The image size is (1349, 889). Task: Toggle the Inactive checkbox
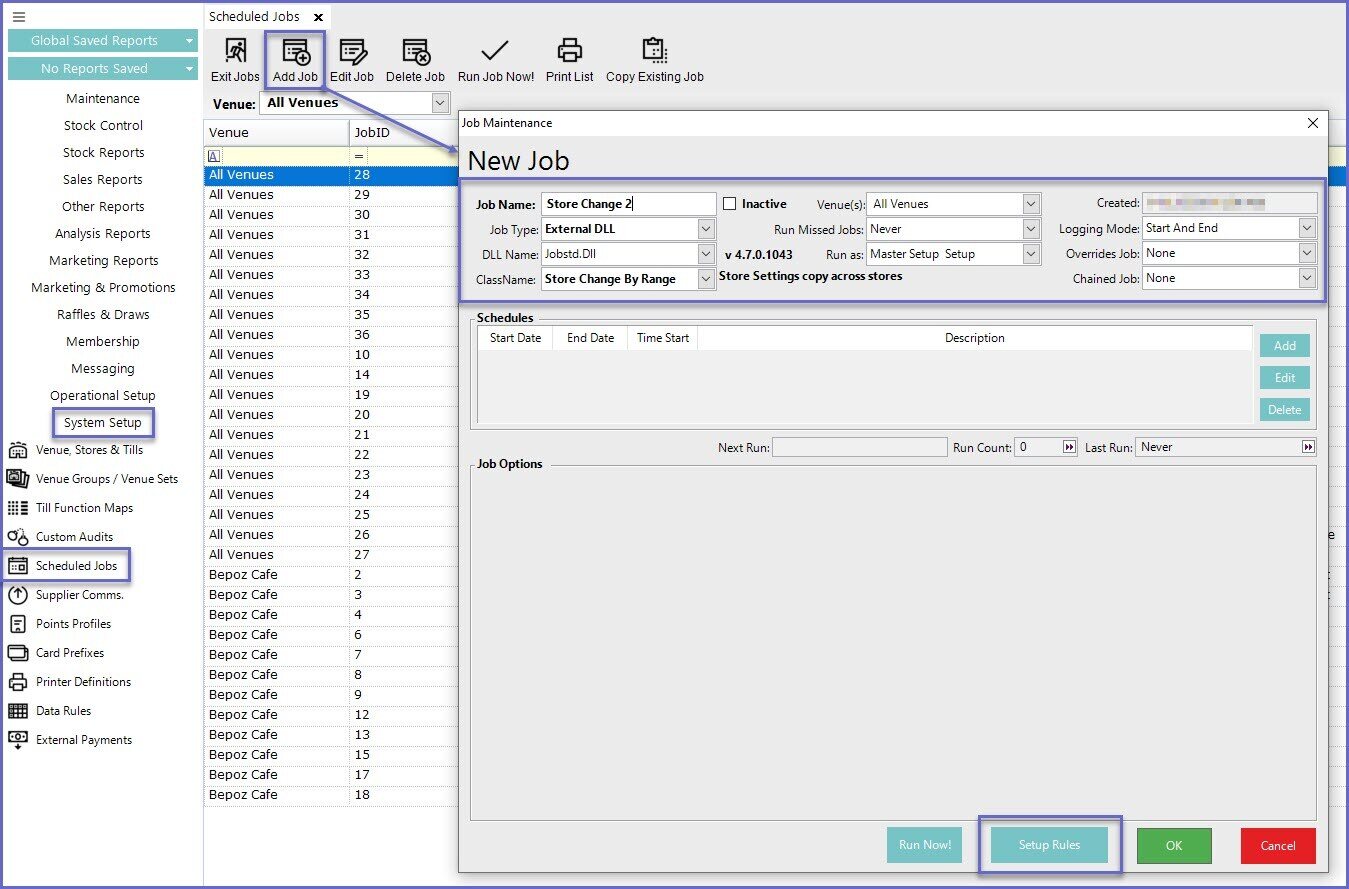[730, 204]
